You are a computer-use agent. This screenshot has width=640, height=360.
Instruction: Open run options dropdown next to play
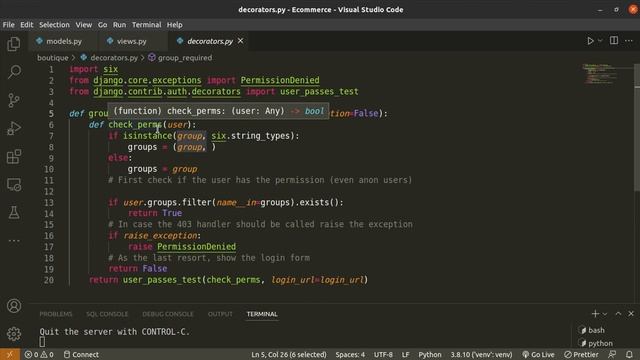[x=600, y=41]
